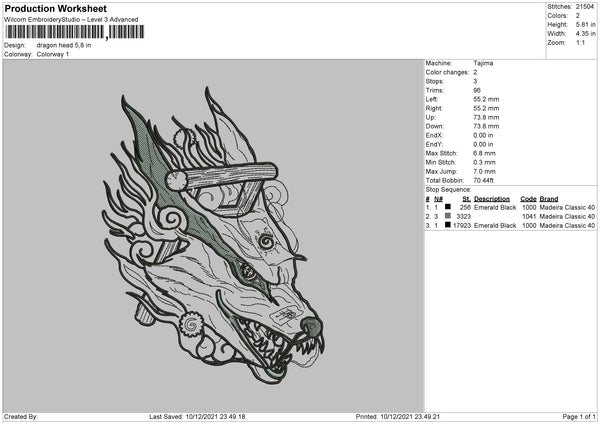This screenshot has width=600, height=424.
Task: Click the Total Bobbin value '70.44ft'
Action: tap(483, 180)
